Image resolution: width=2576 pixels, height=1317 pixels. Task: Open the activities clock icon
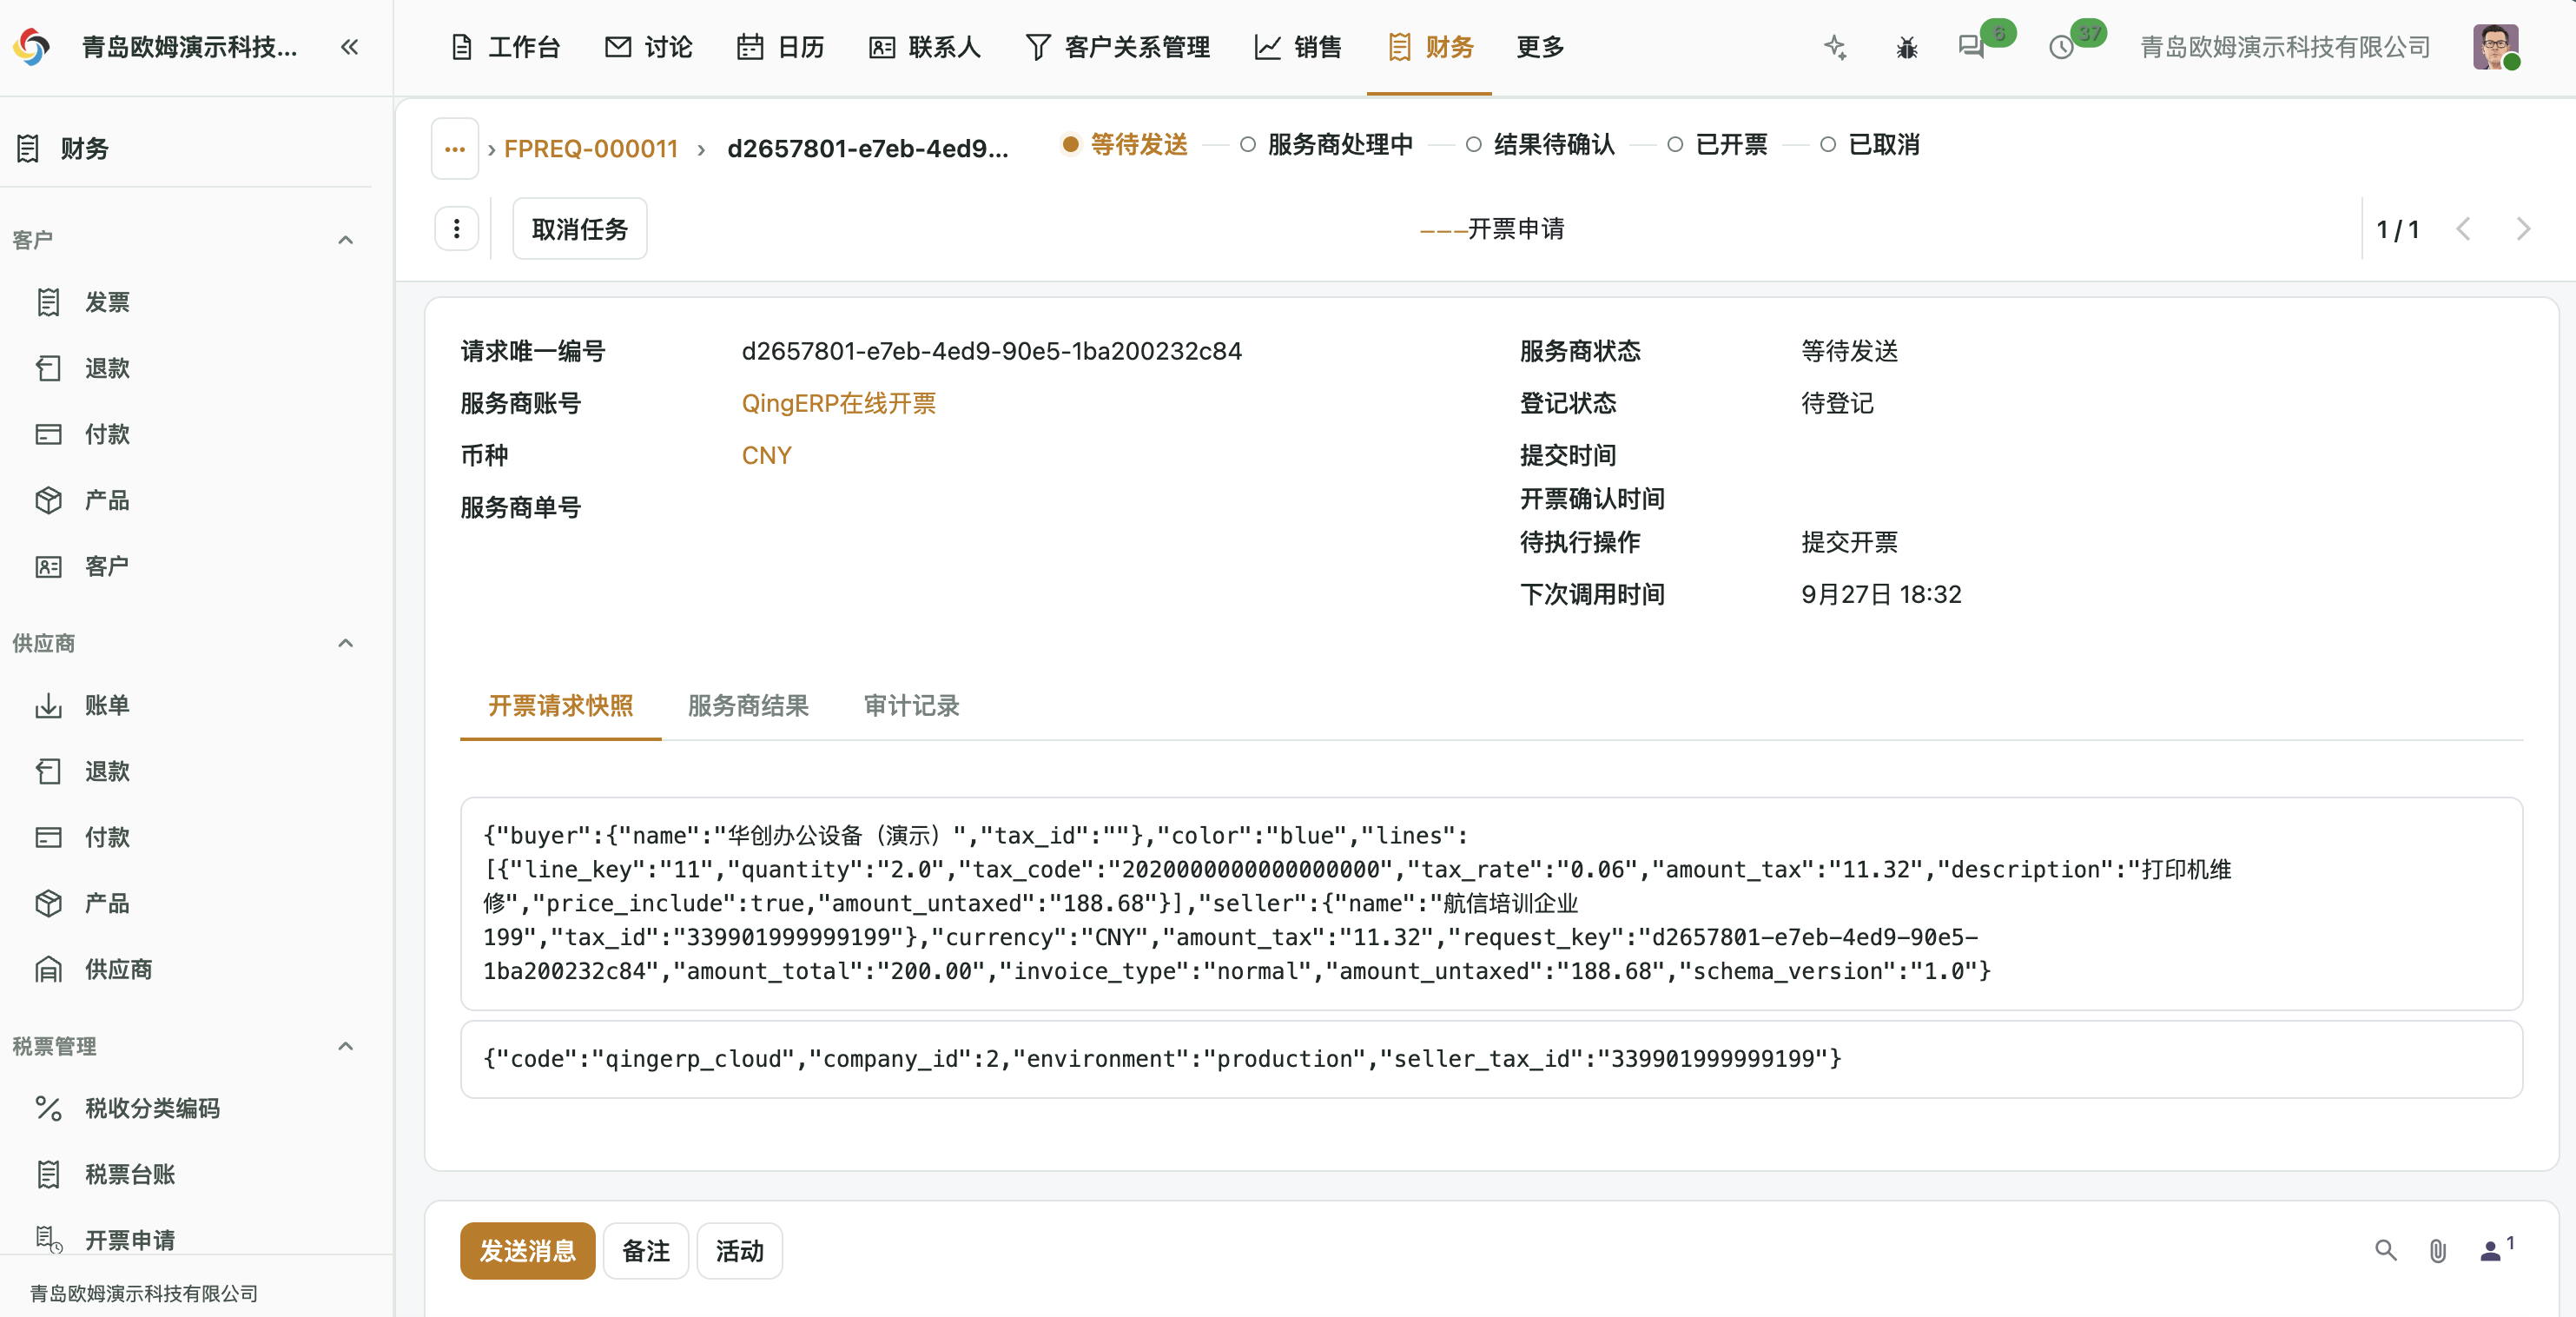2061,47
